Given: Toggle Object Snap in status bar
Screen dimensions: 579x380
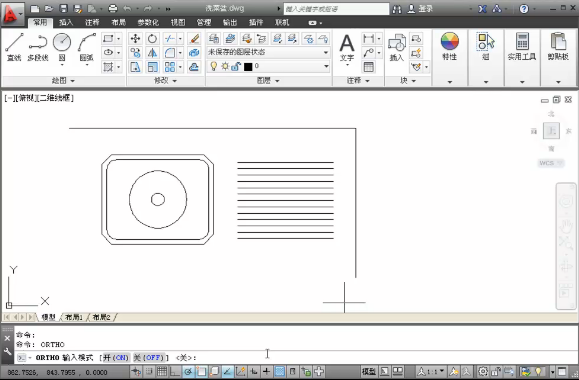Looking at the screenshot, I should click(201, 372).
